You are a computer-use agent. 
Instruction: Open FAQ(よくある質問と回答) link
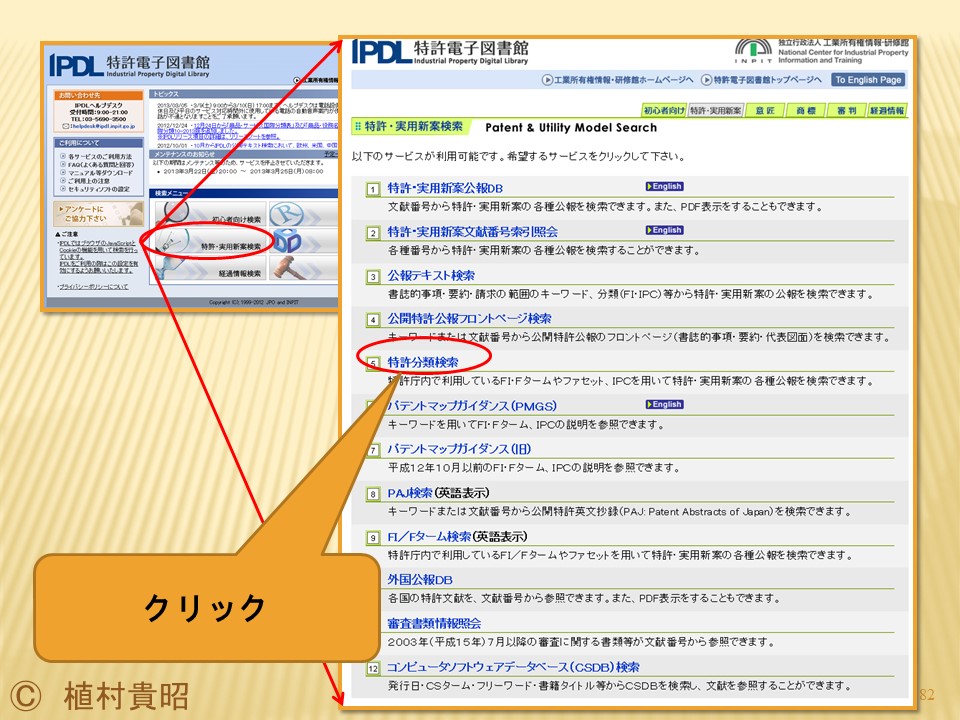tap(101, 165)
